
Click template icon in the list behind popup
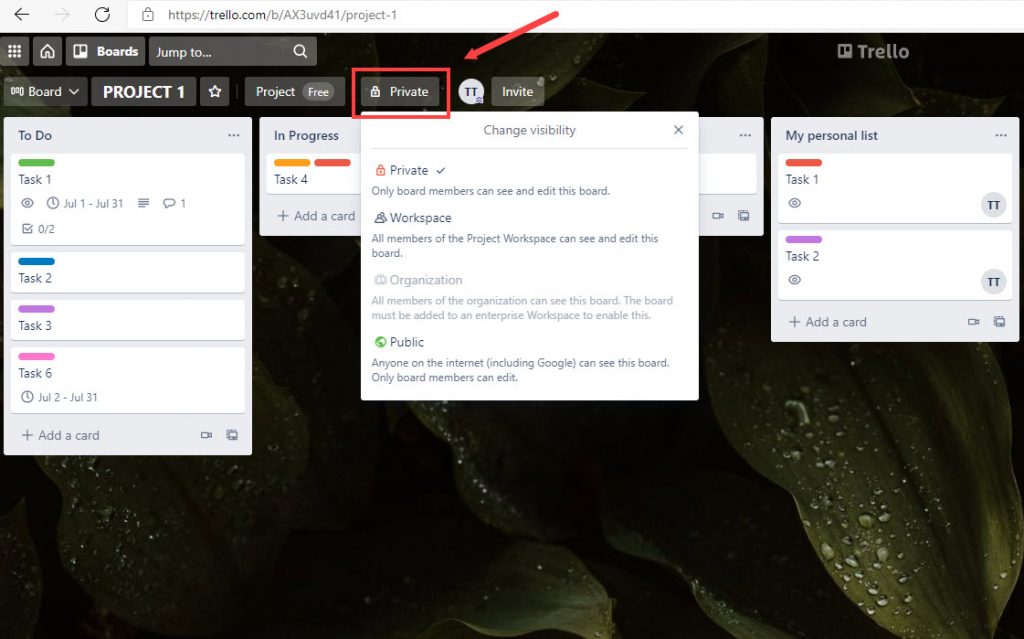tap(743, 216)
